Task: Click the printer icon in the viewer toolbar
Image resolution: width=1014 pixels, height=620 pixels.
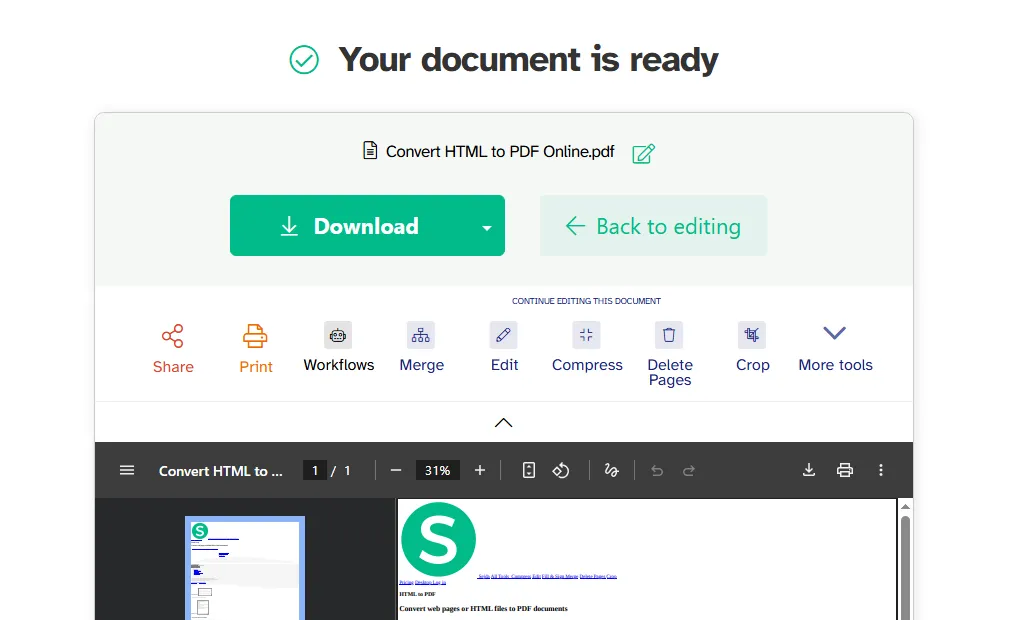Action: [x=845, y=470]
